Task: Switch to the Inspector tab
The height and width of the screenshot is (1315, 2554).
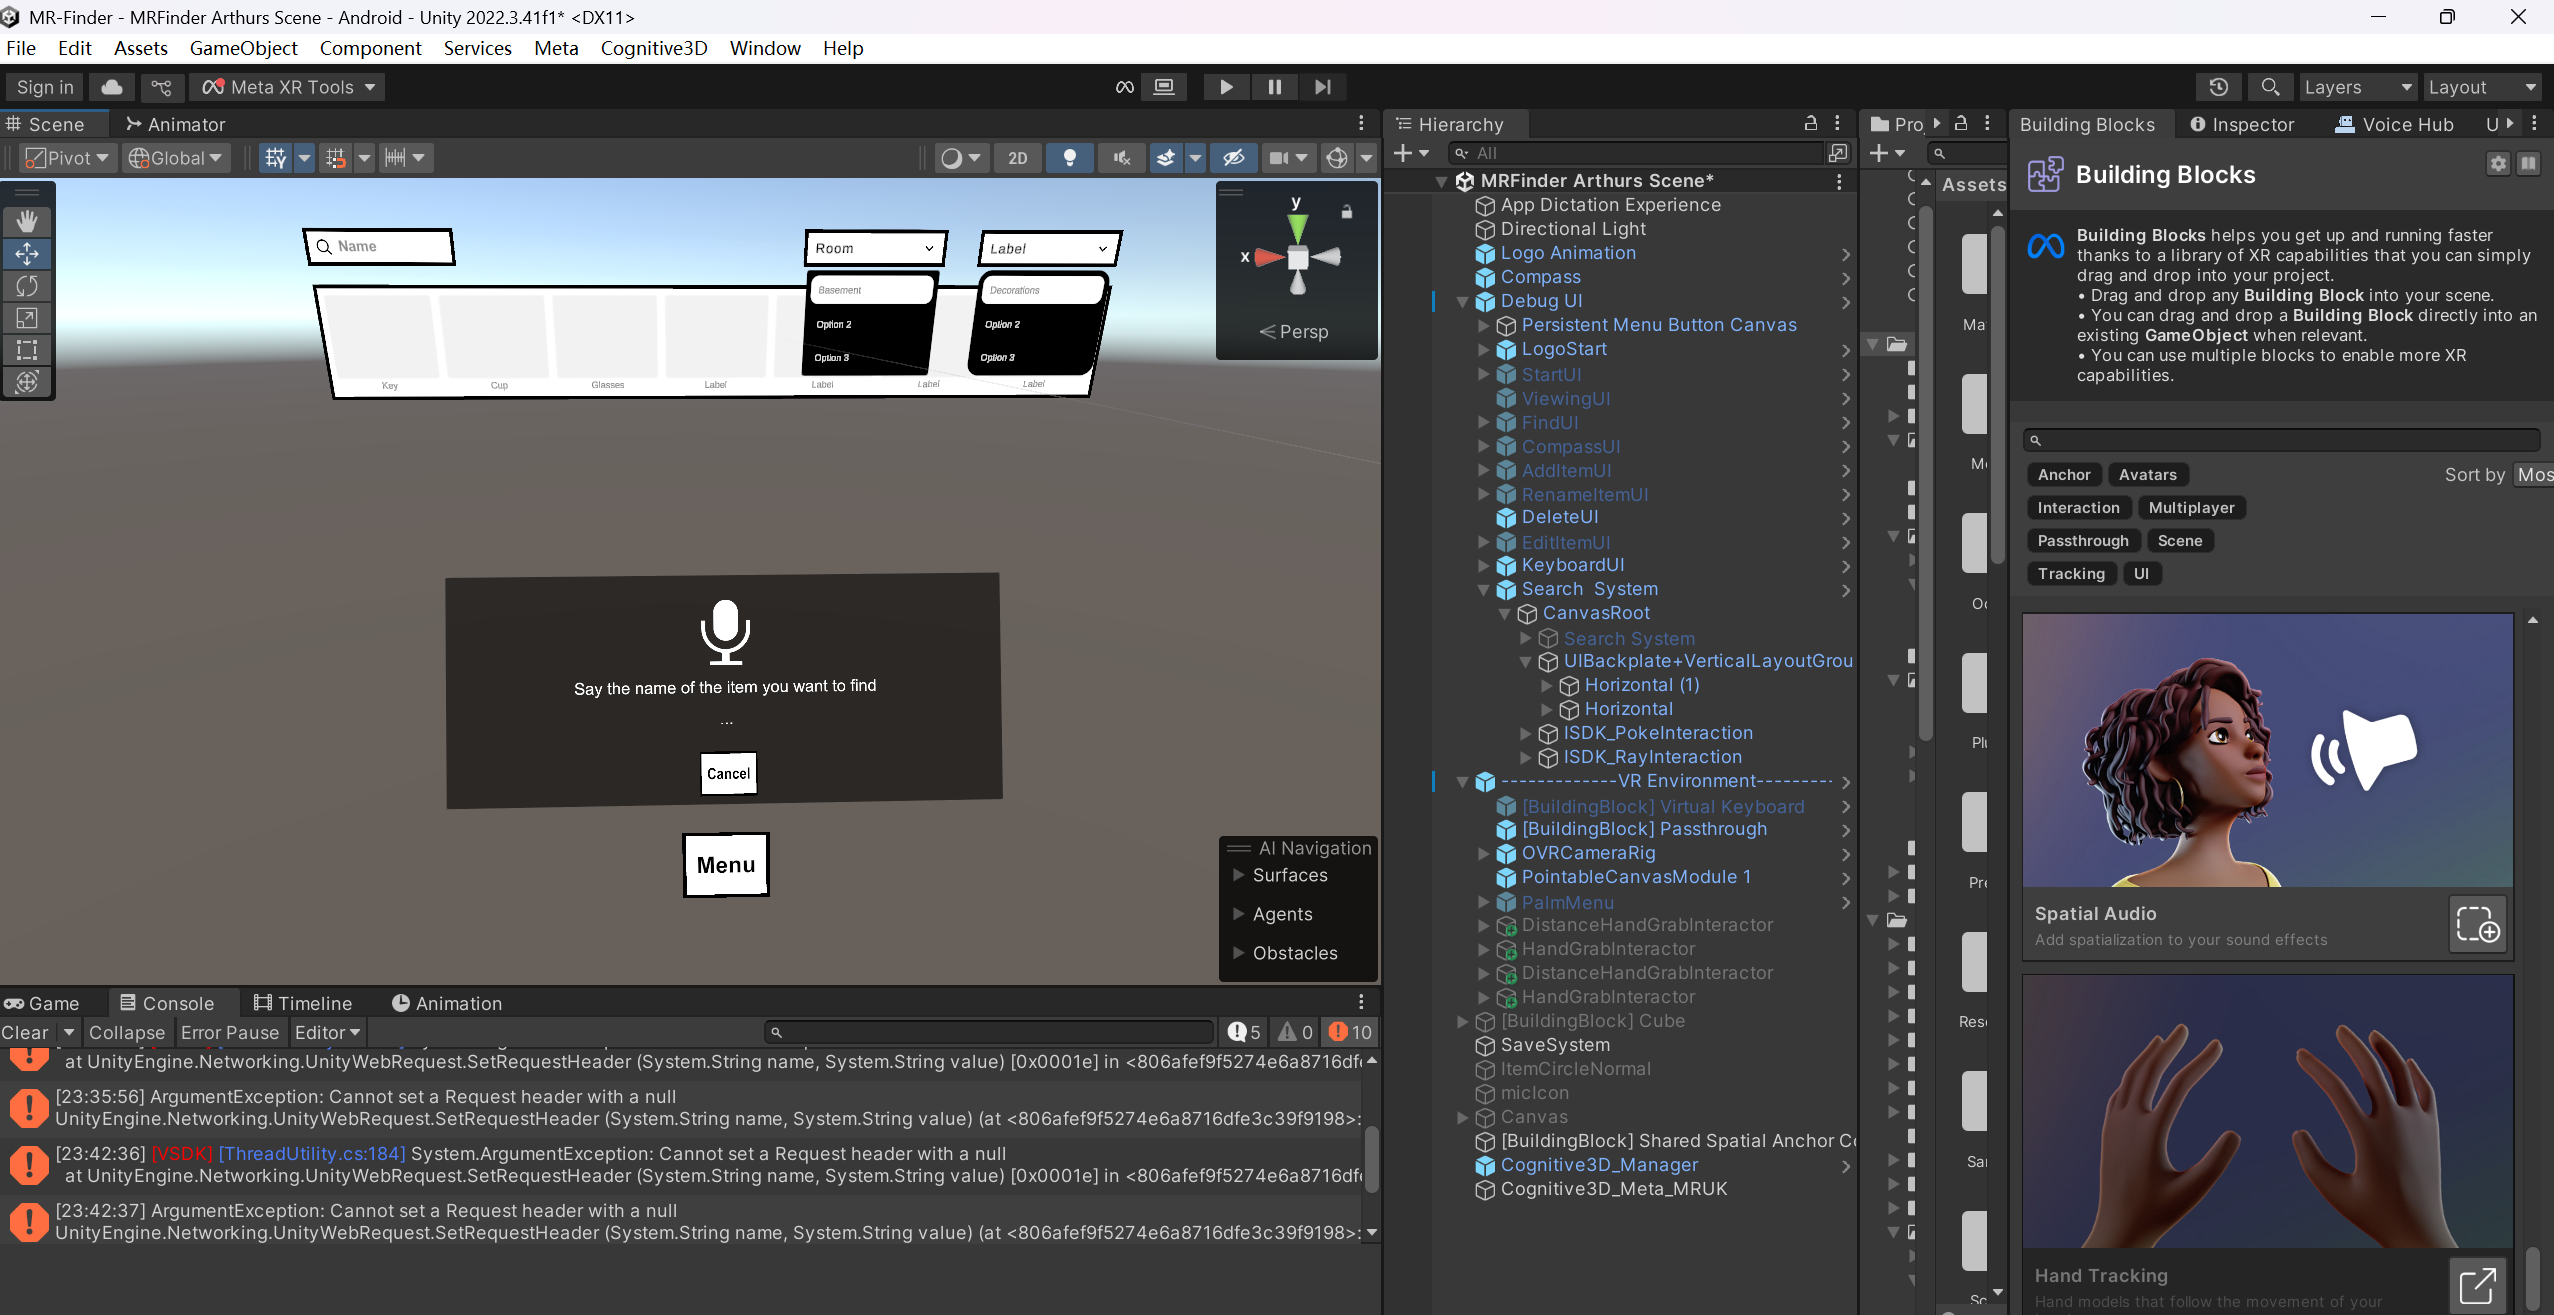Action: (2241, 124)
